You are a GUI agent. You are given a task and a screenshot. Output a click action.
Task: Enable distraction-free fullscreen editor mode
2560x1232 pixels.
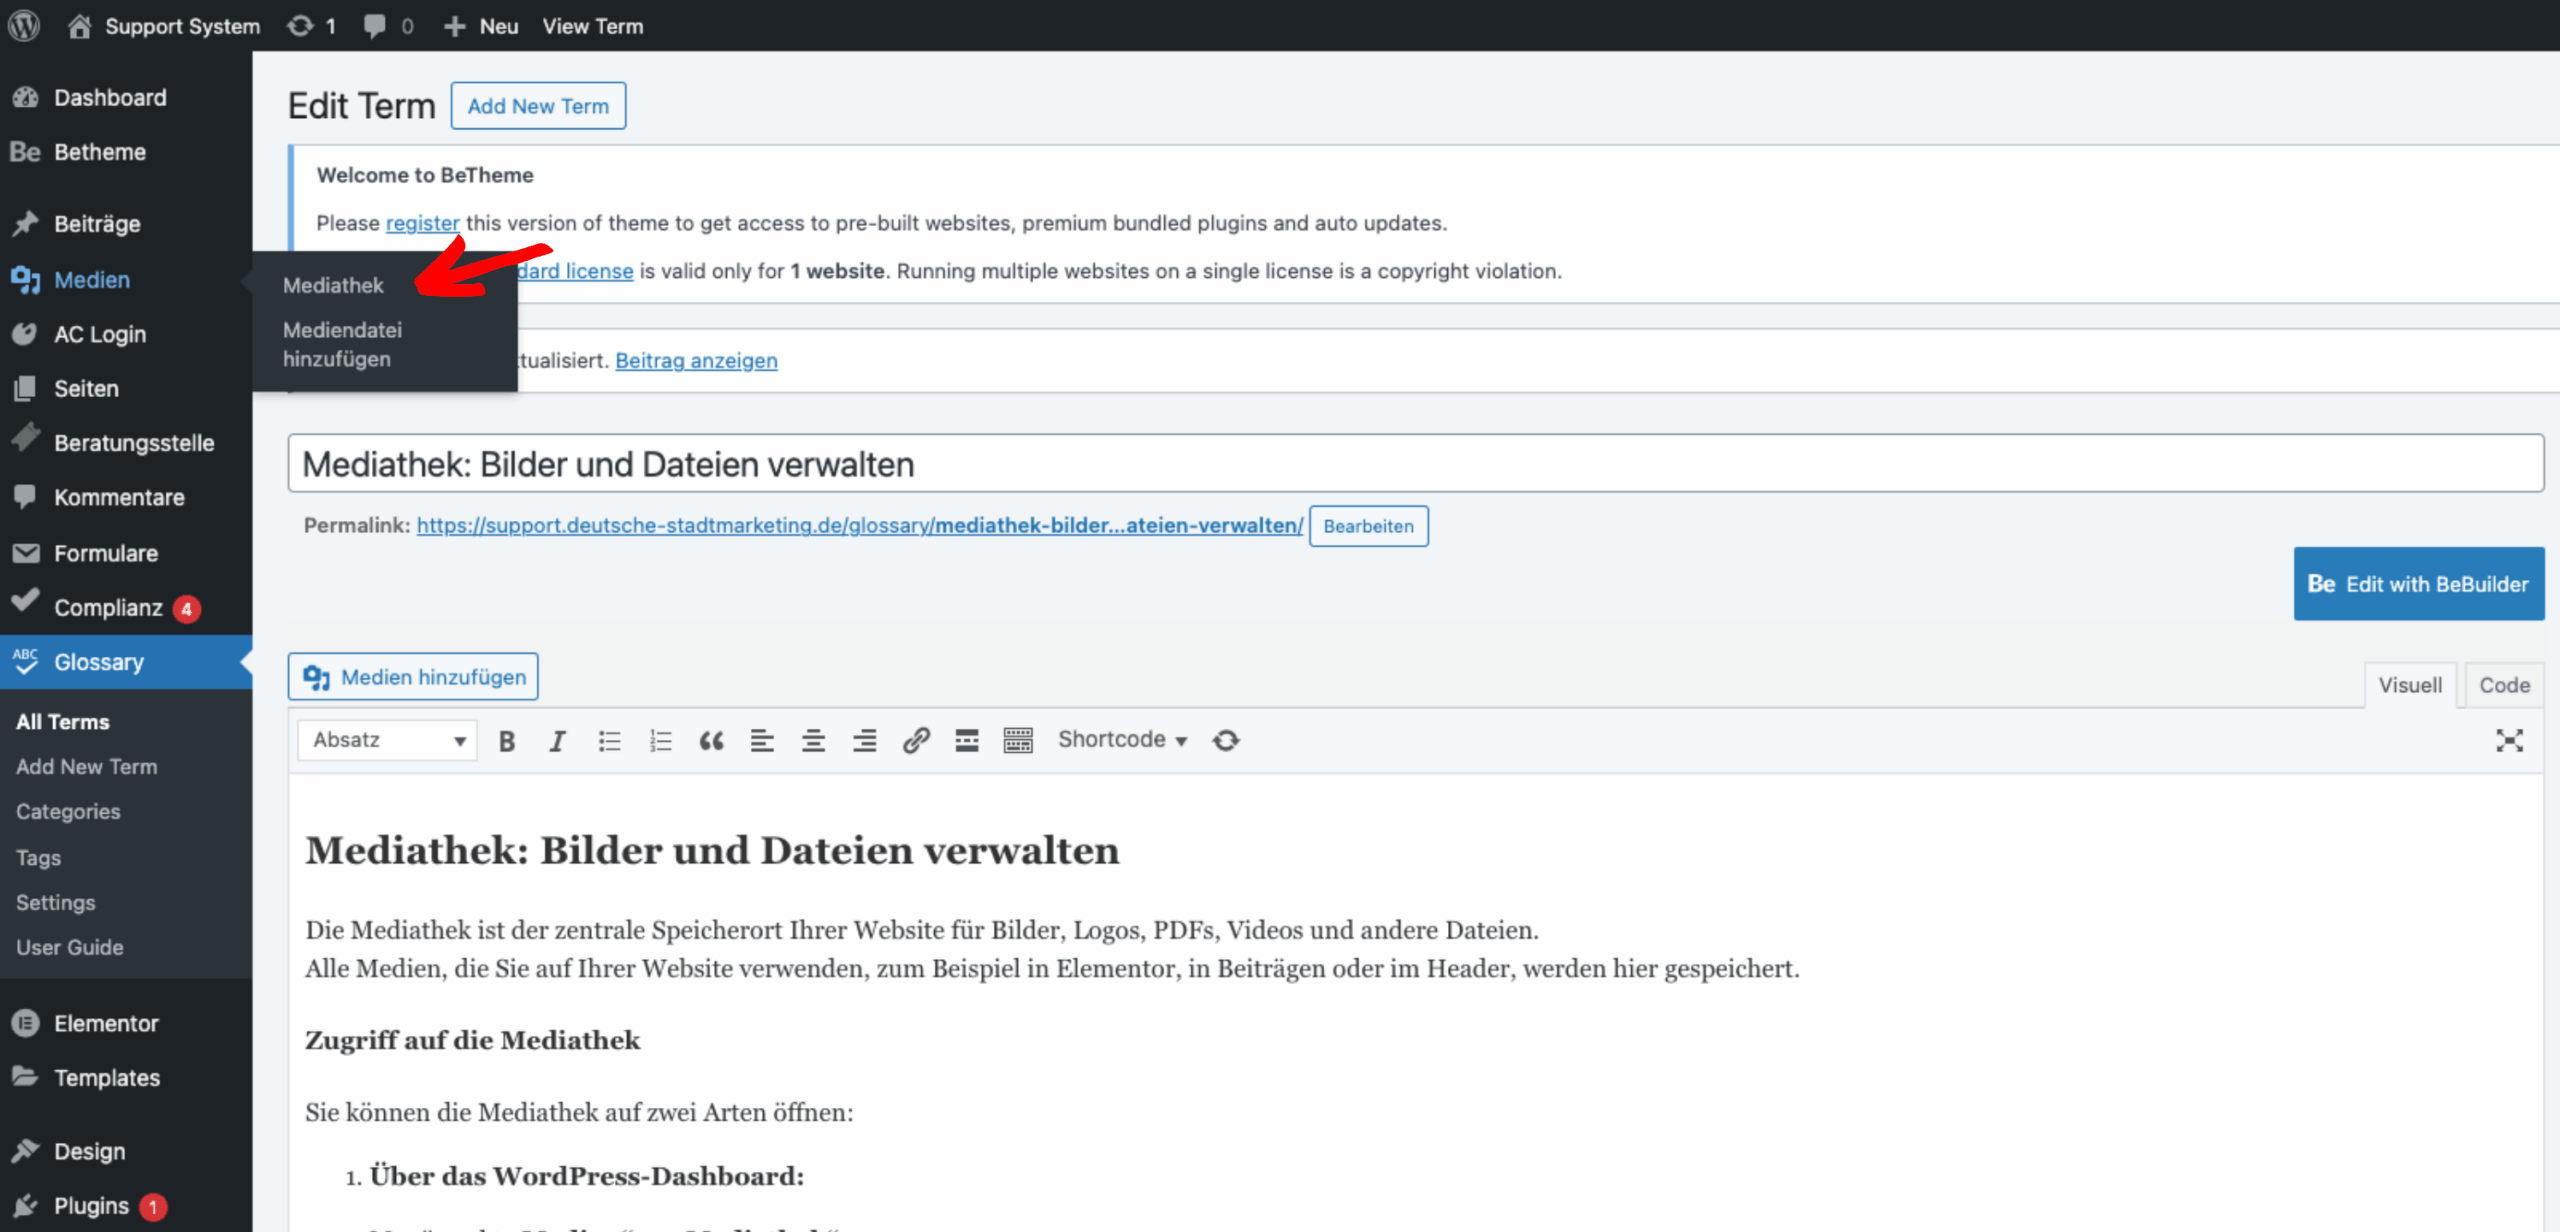(x=2509, y=741)
